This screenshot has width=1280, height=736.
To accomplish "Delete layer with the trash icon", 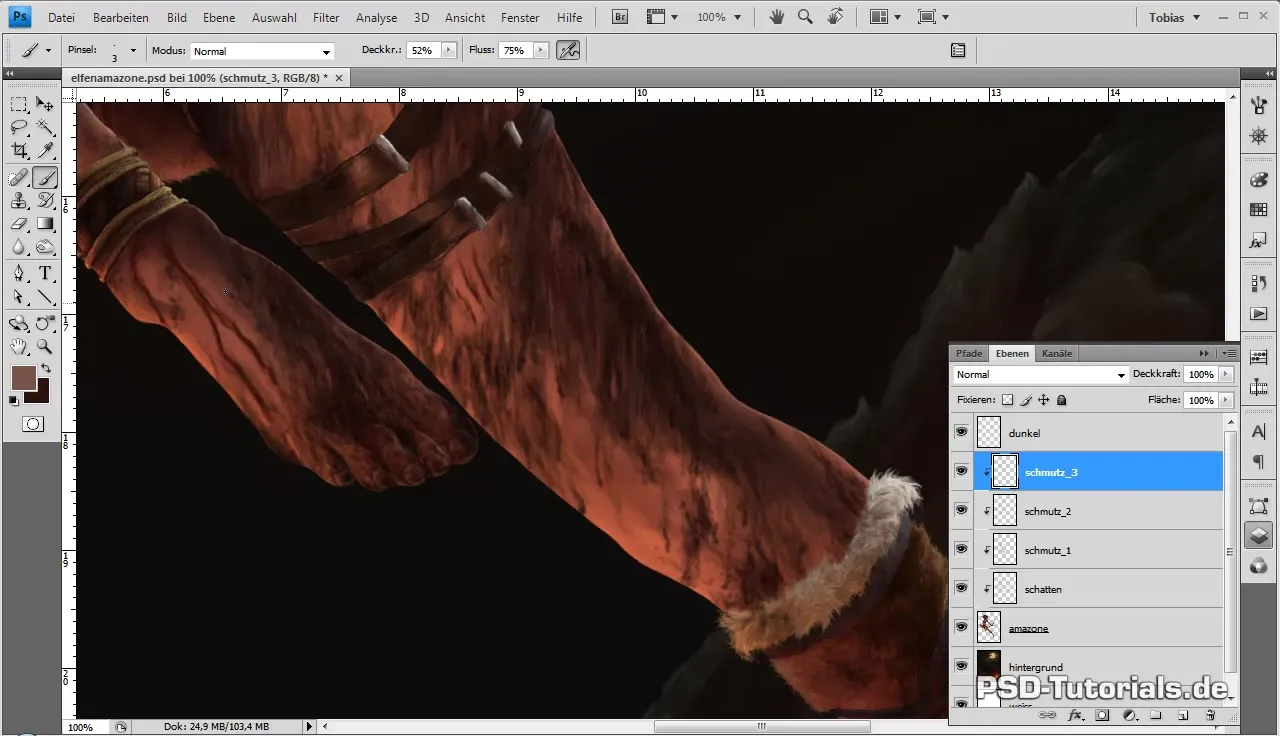I will coord(1209,715).
